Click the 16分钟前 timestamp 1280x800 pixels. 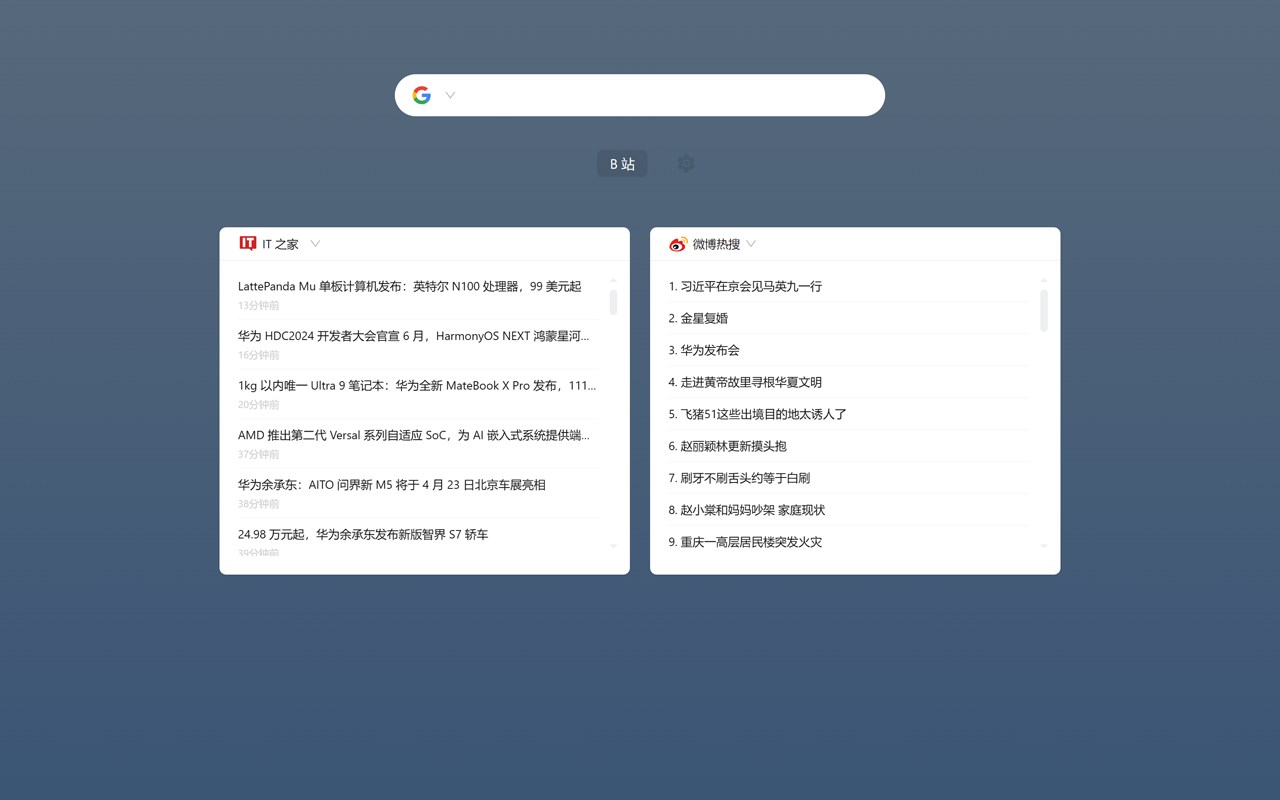[x=259, y=355]
